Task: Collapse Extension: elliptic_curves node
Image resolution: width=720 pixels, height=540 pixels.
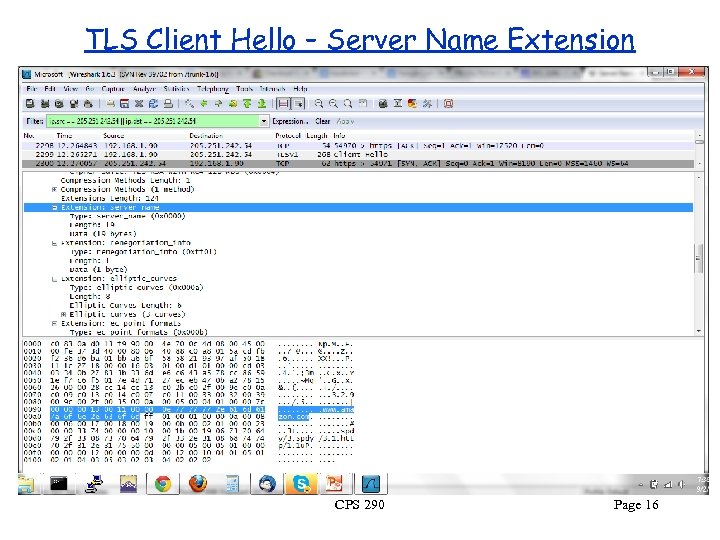Action: (55, 279)
